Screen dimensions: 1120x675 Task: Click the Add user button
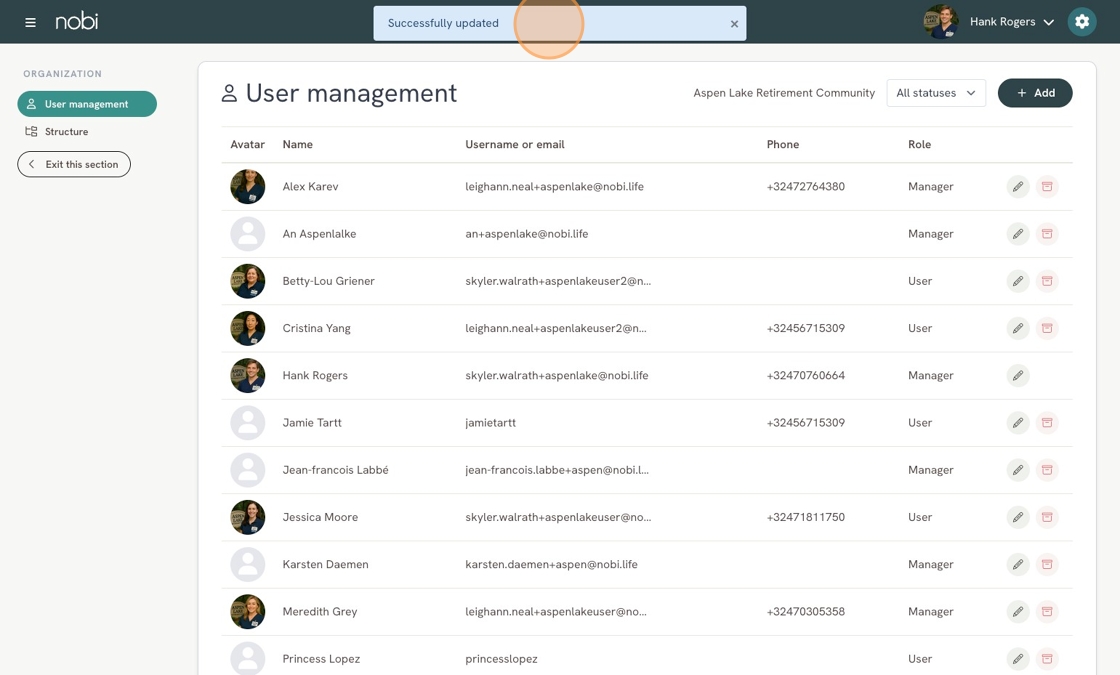tap(1035, 93)
